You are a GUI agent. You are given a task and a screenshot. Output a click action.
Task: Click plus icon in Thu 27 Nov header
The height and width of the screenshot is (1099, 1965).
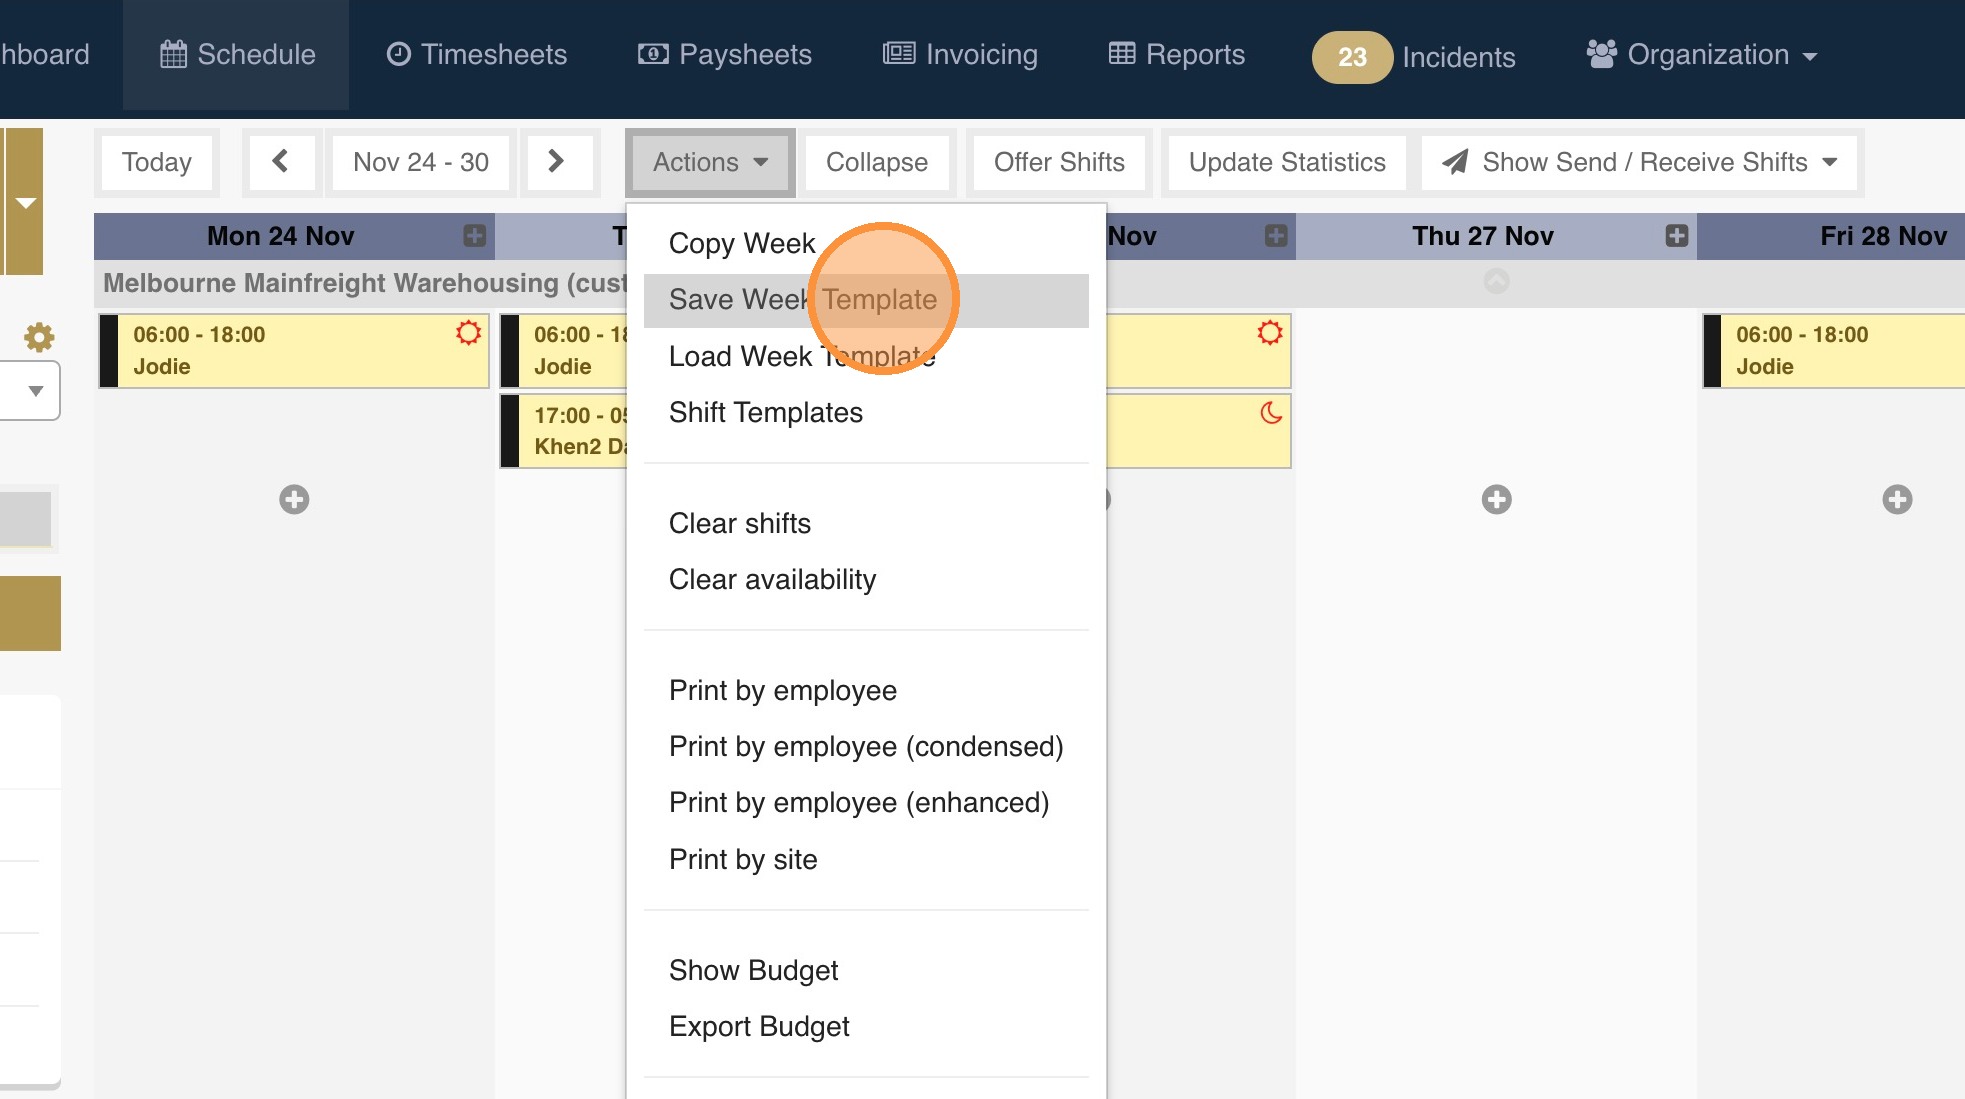(x=1676, y=236)
